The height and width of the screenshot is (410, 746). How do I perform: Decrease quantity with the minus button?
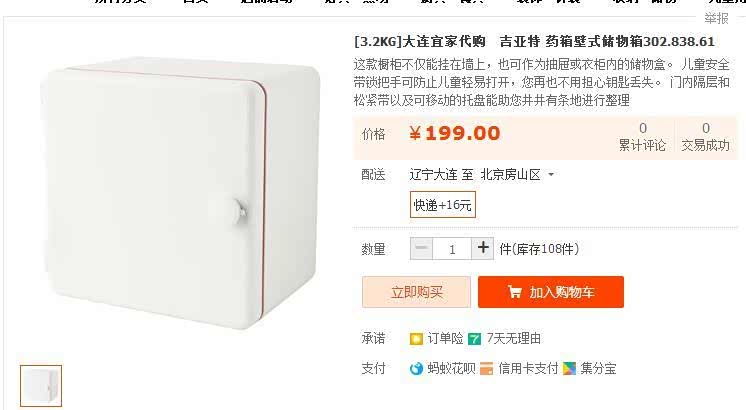coord(421,248)
